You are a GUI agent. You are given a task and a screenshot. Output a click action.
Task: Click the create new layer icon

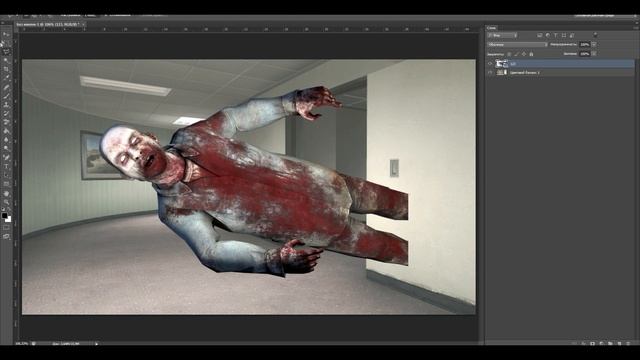(619, 344)
